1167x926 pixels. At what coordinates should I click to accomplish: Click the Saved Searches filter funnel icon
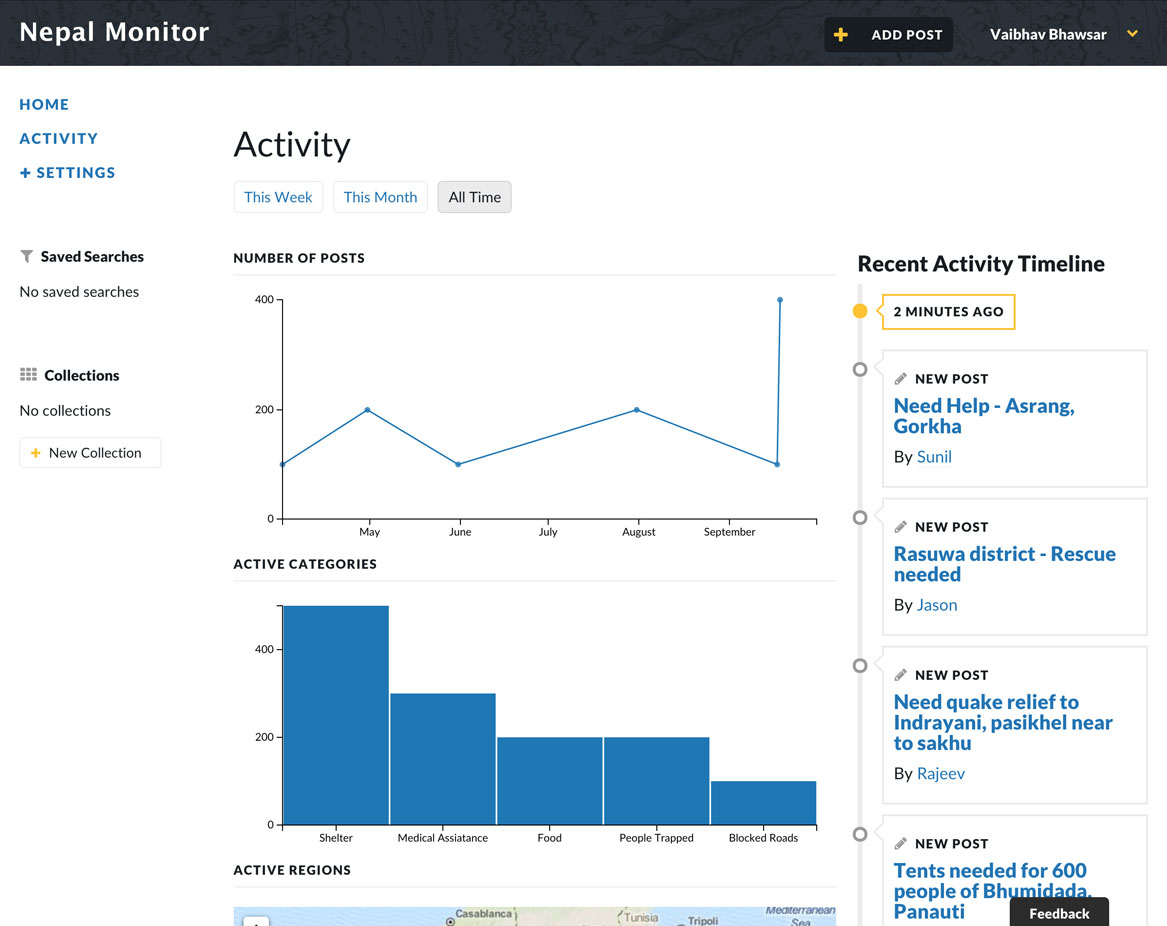27,256
